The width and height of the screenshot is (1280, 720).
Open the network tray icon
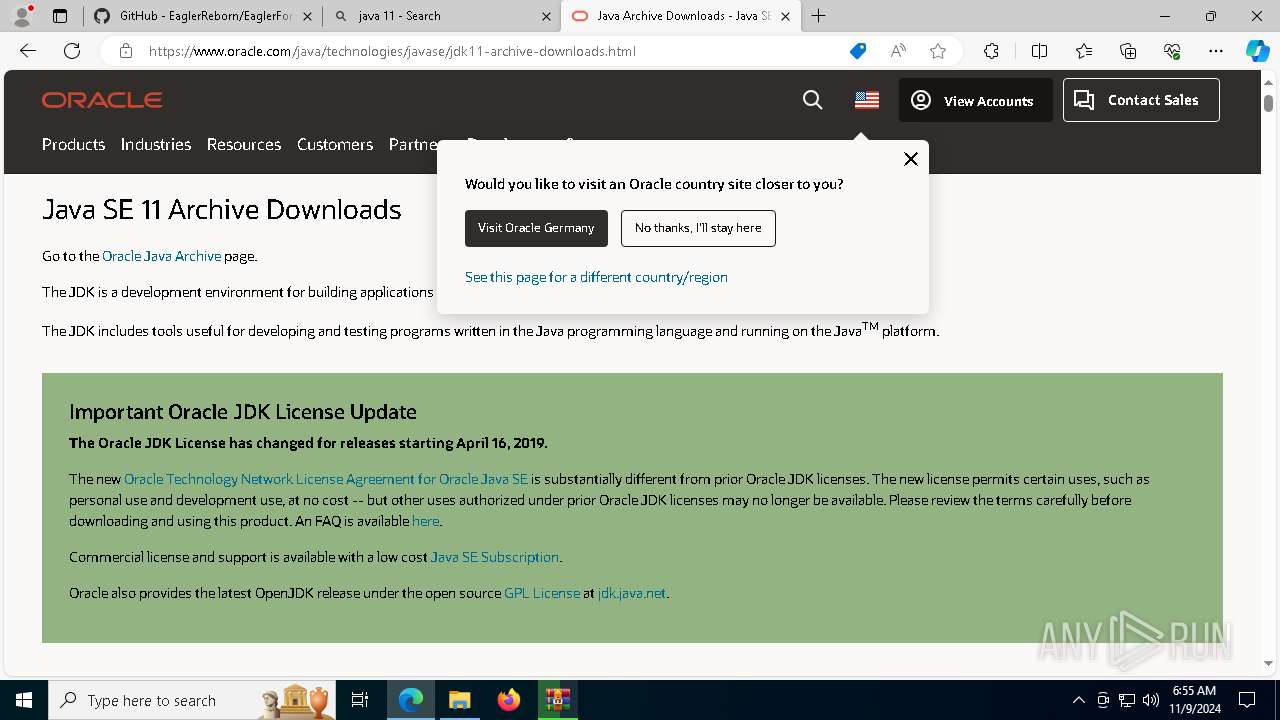coord(1127,700)
